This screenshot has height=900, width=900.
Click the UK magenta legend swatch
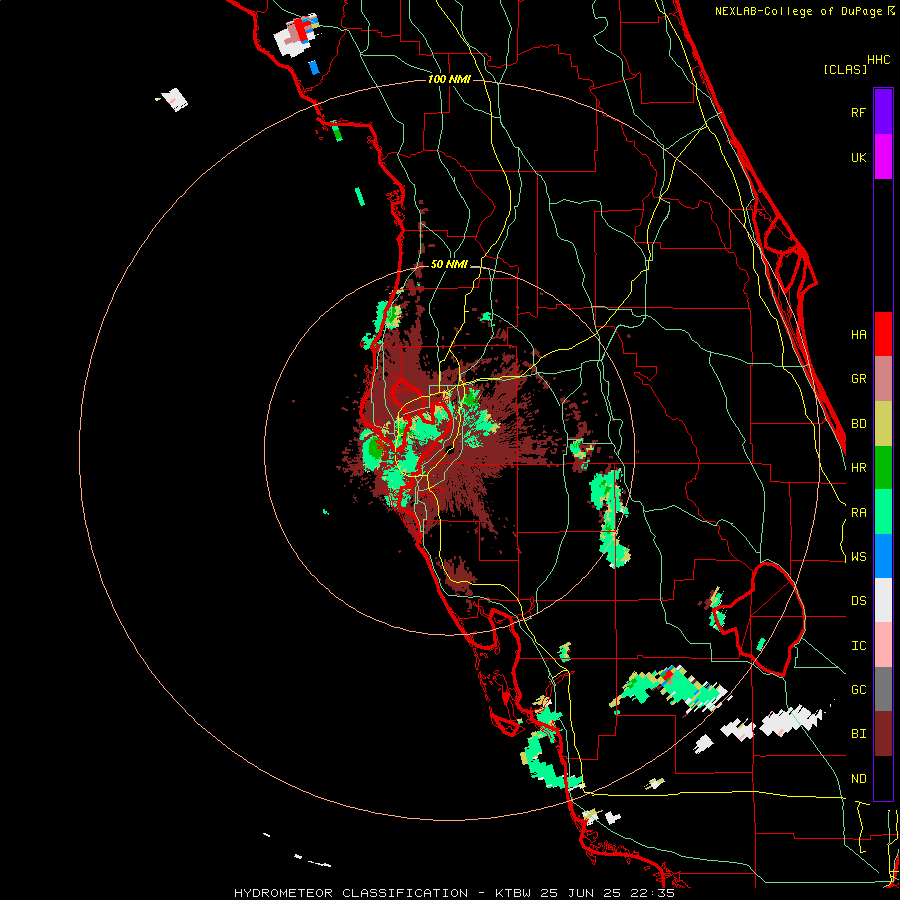(883, 157)
